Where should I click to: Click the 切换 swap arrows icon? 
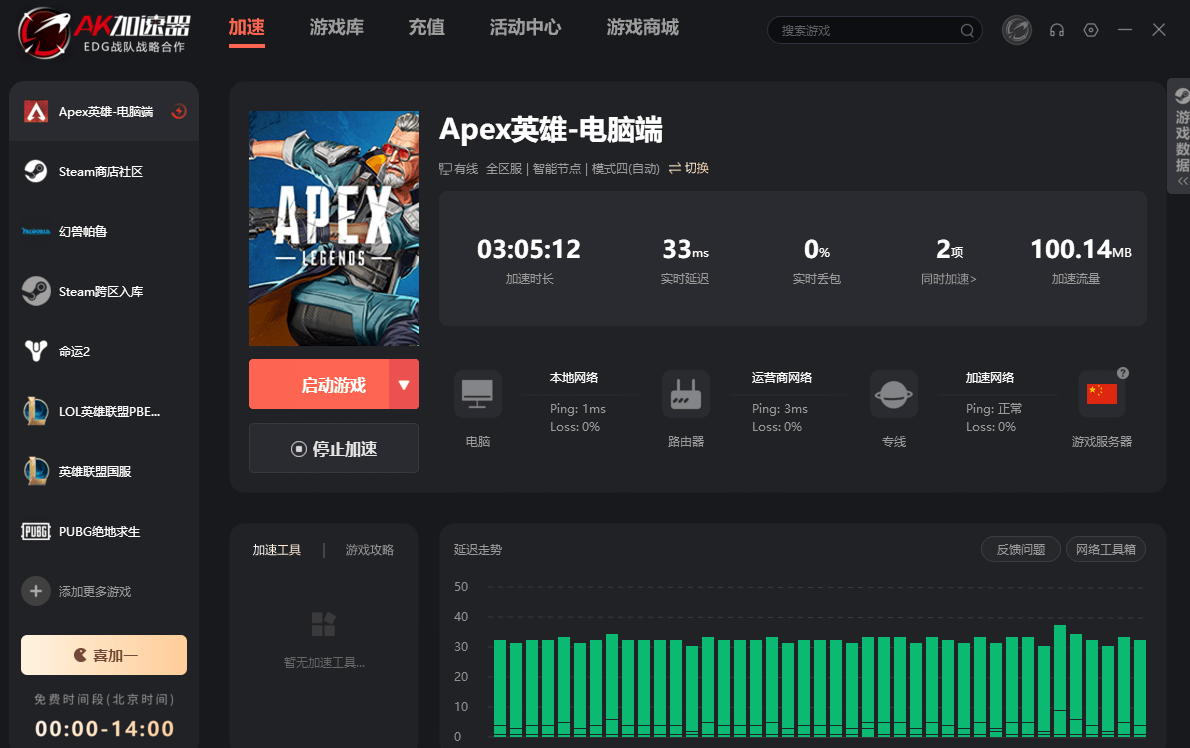point(675,168)
